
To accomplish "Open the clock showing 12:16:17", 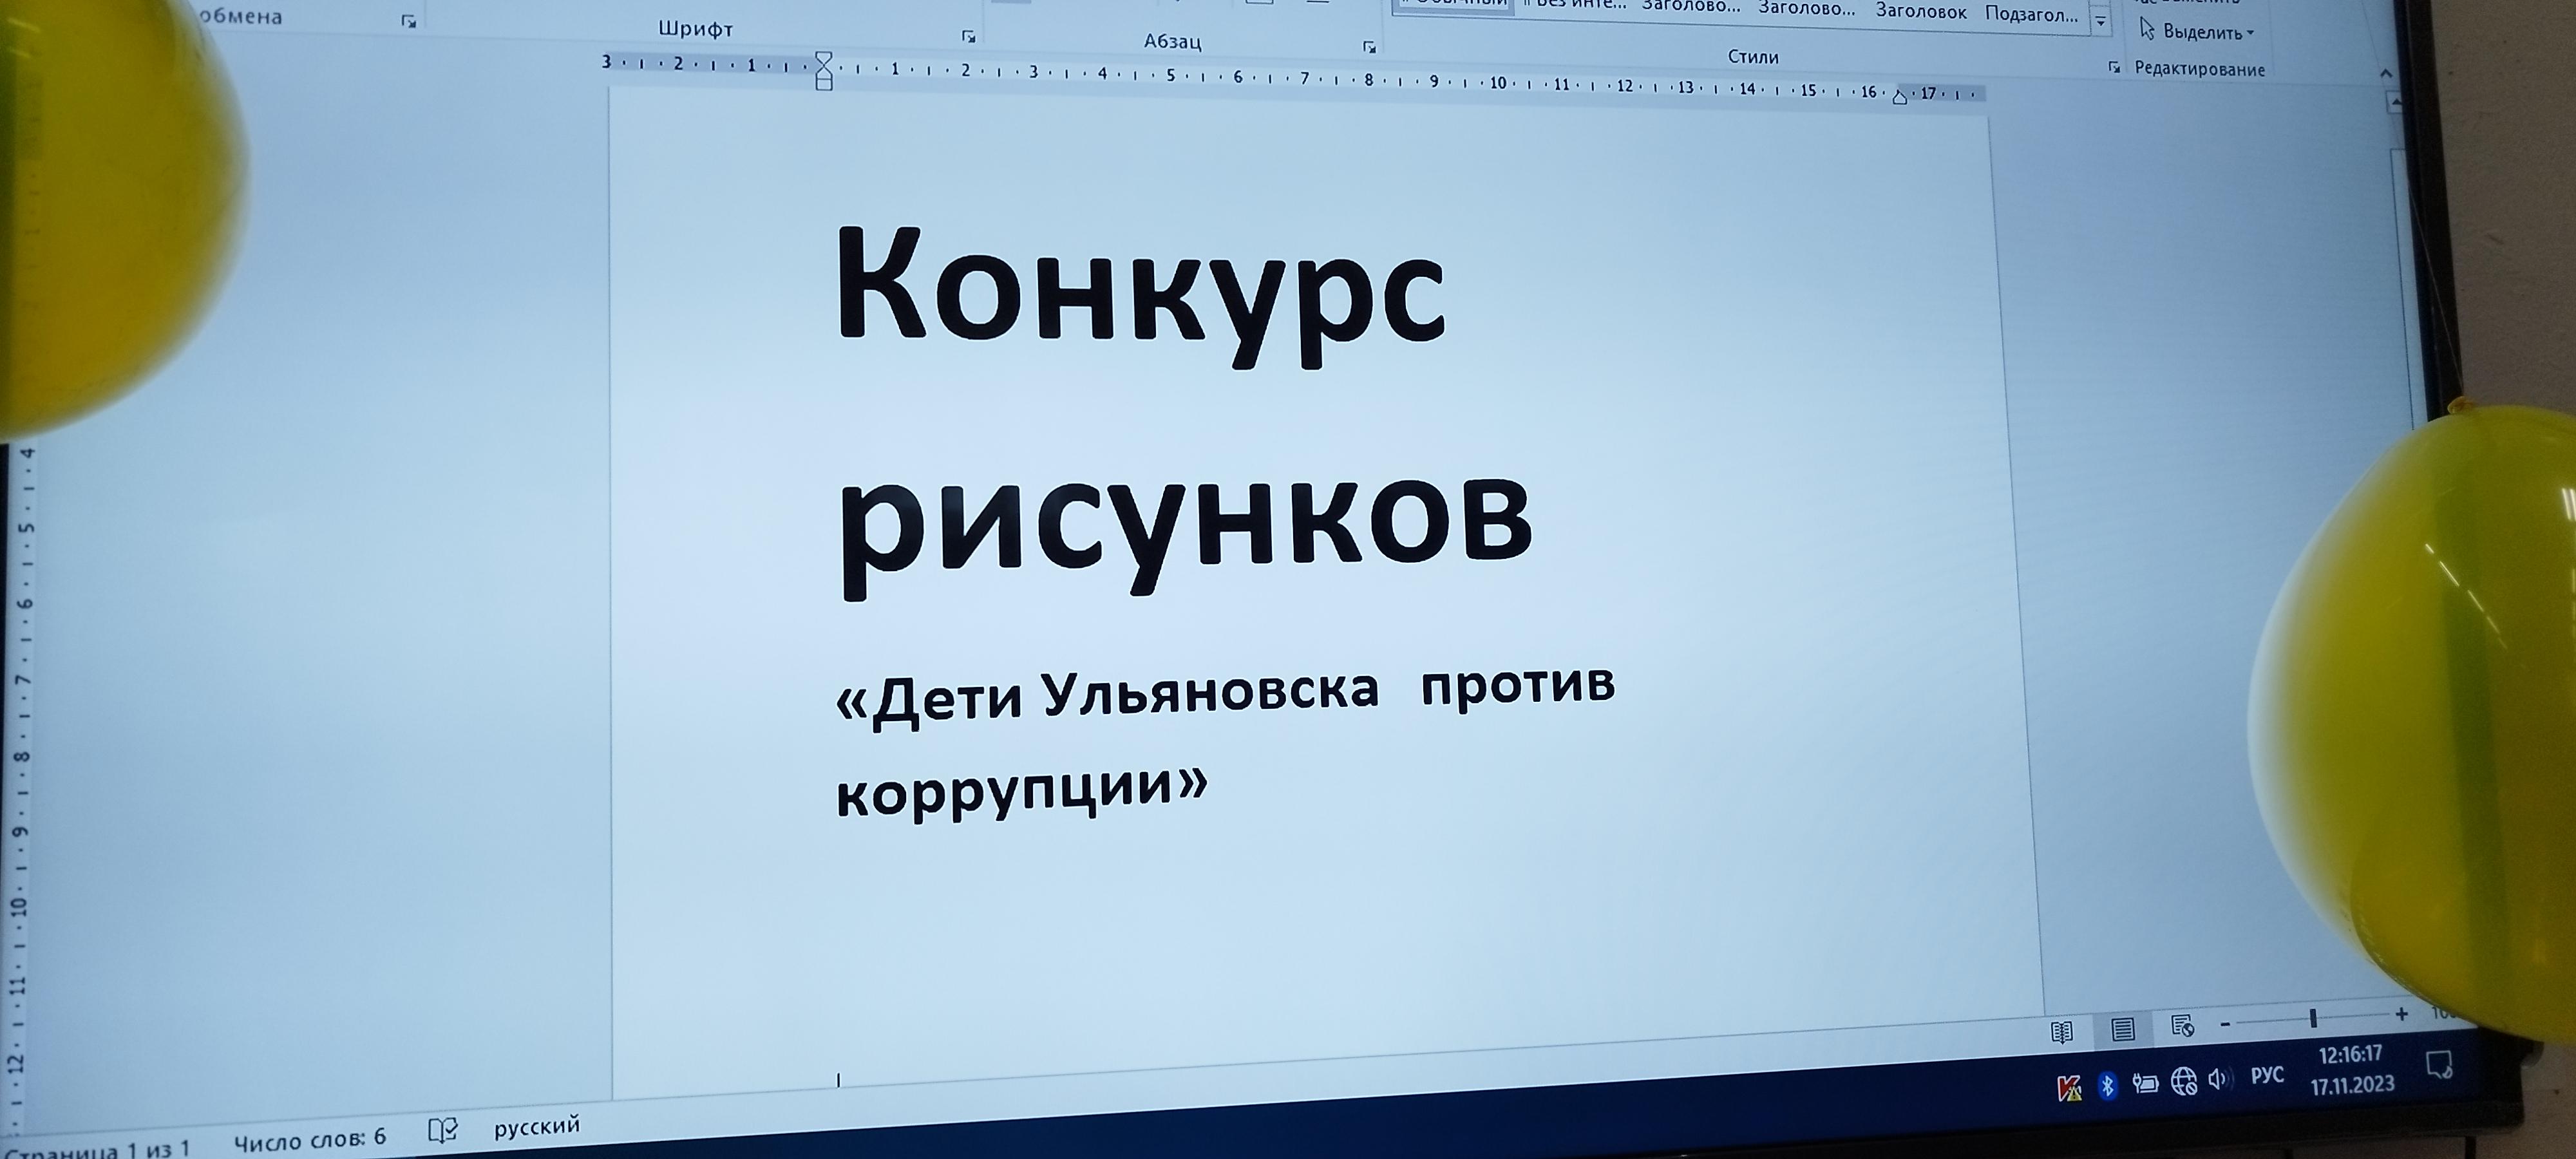I will (2350, 1055).
